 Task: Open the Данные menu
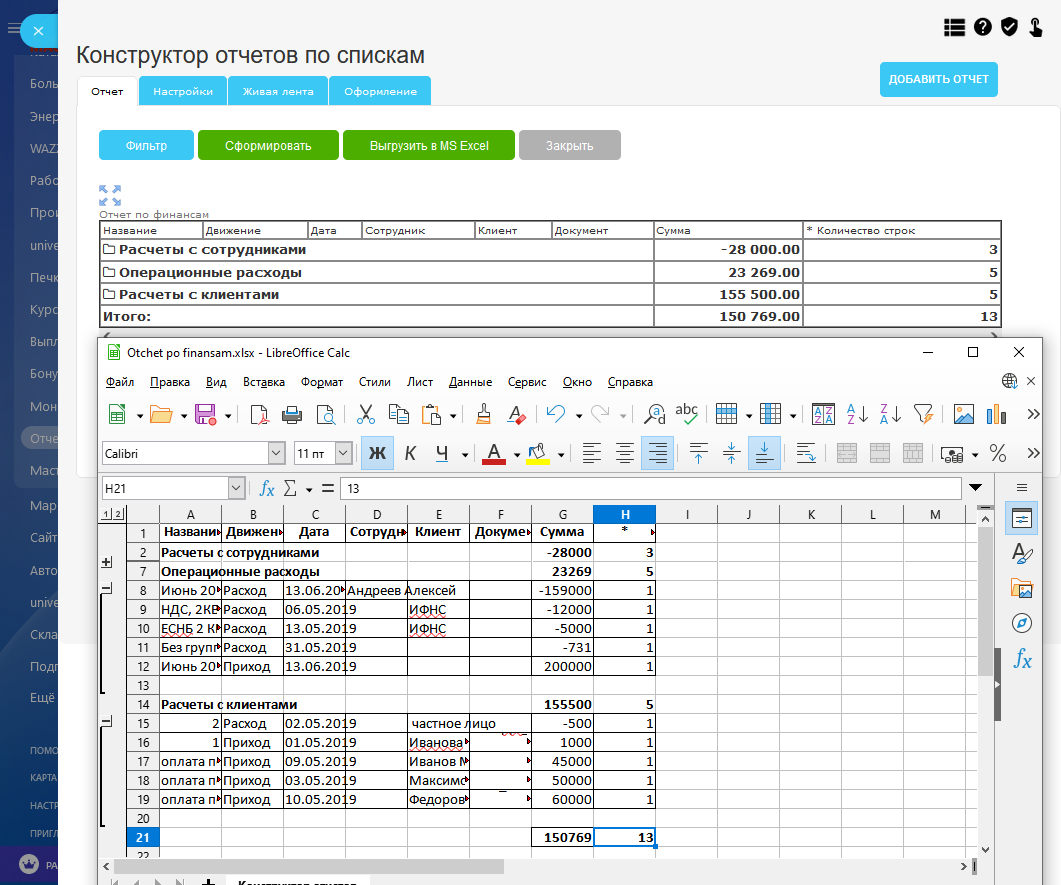coord(470,382)
